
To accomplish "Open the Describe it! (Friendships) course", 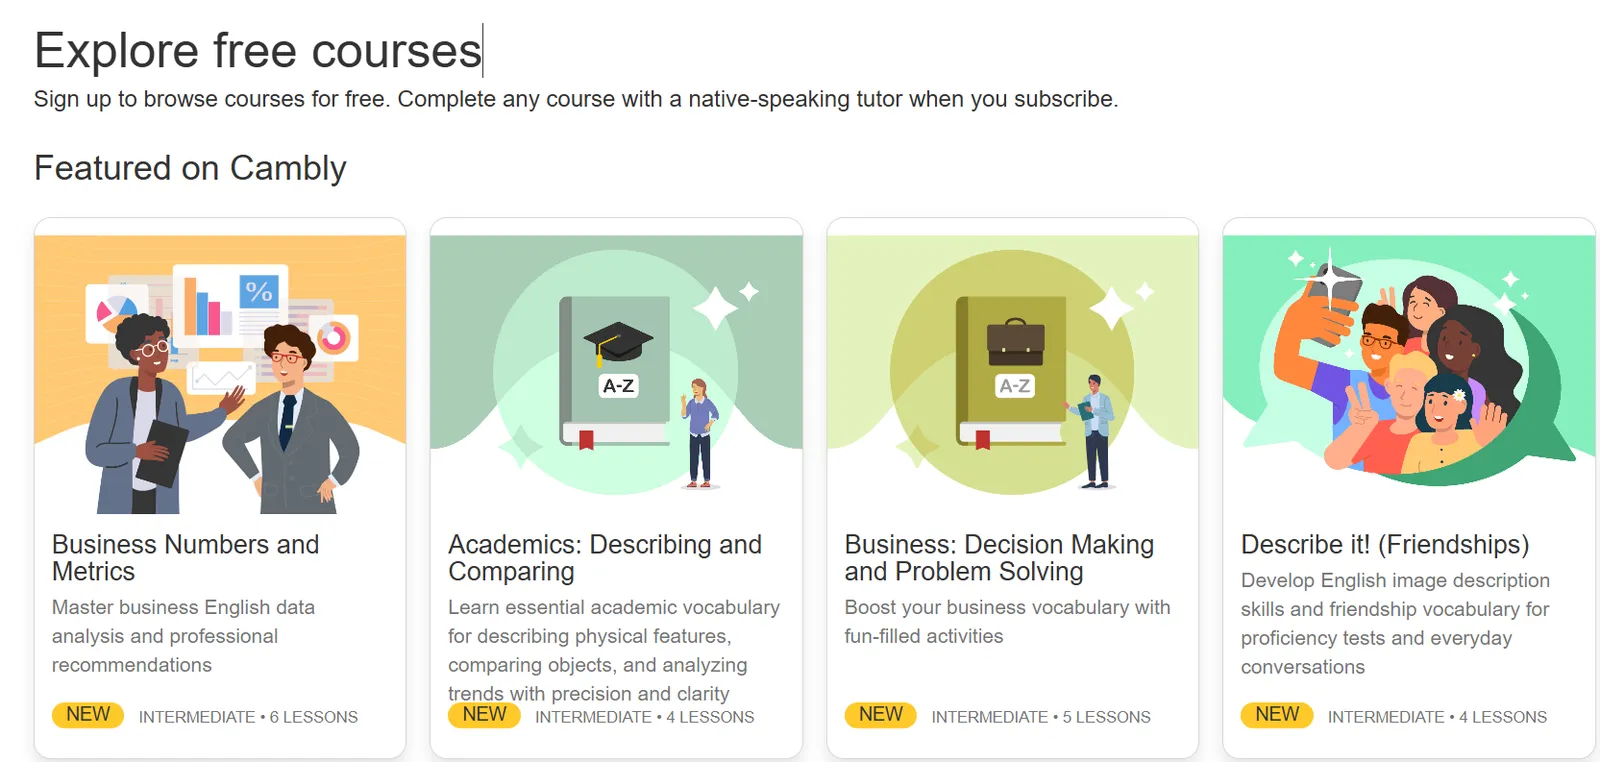I will click(1385, 544).
